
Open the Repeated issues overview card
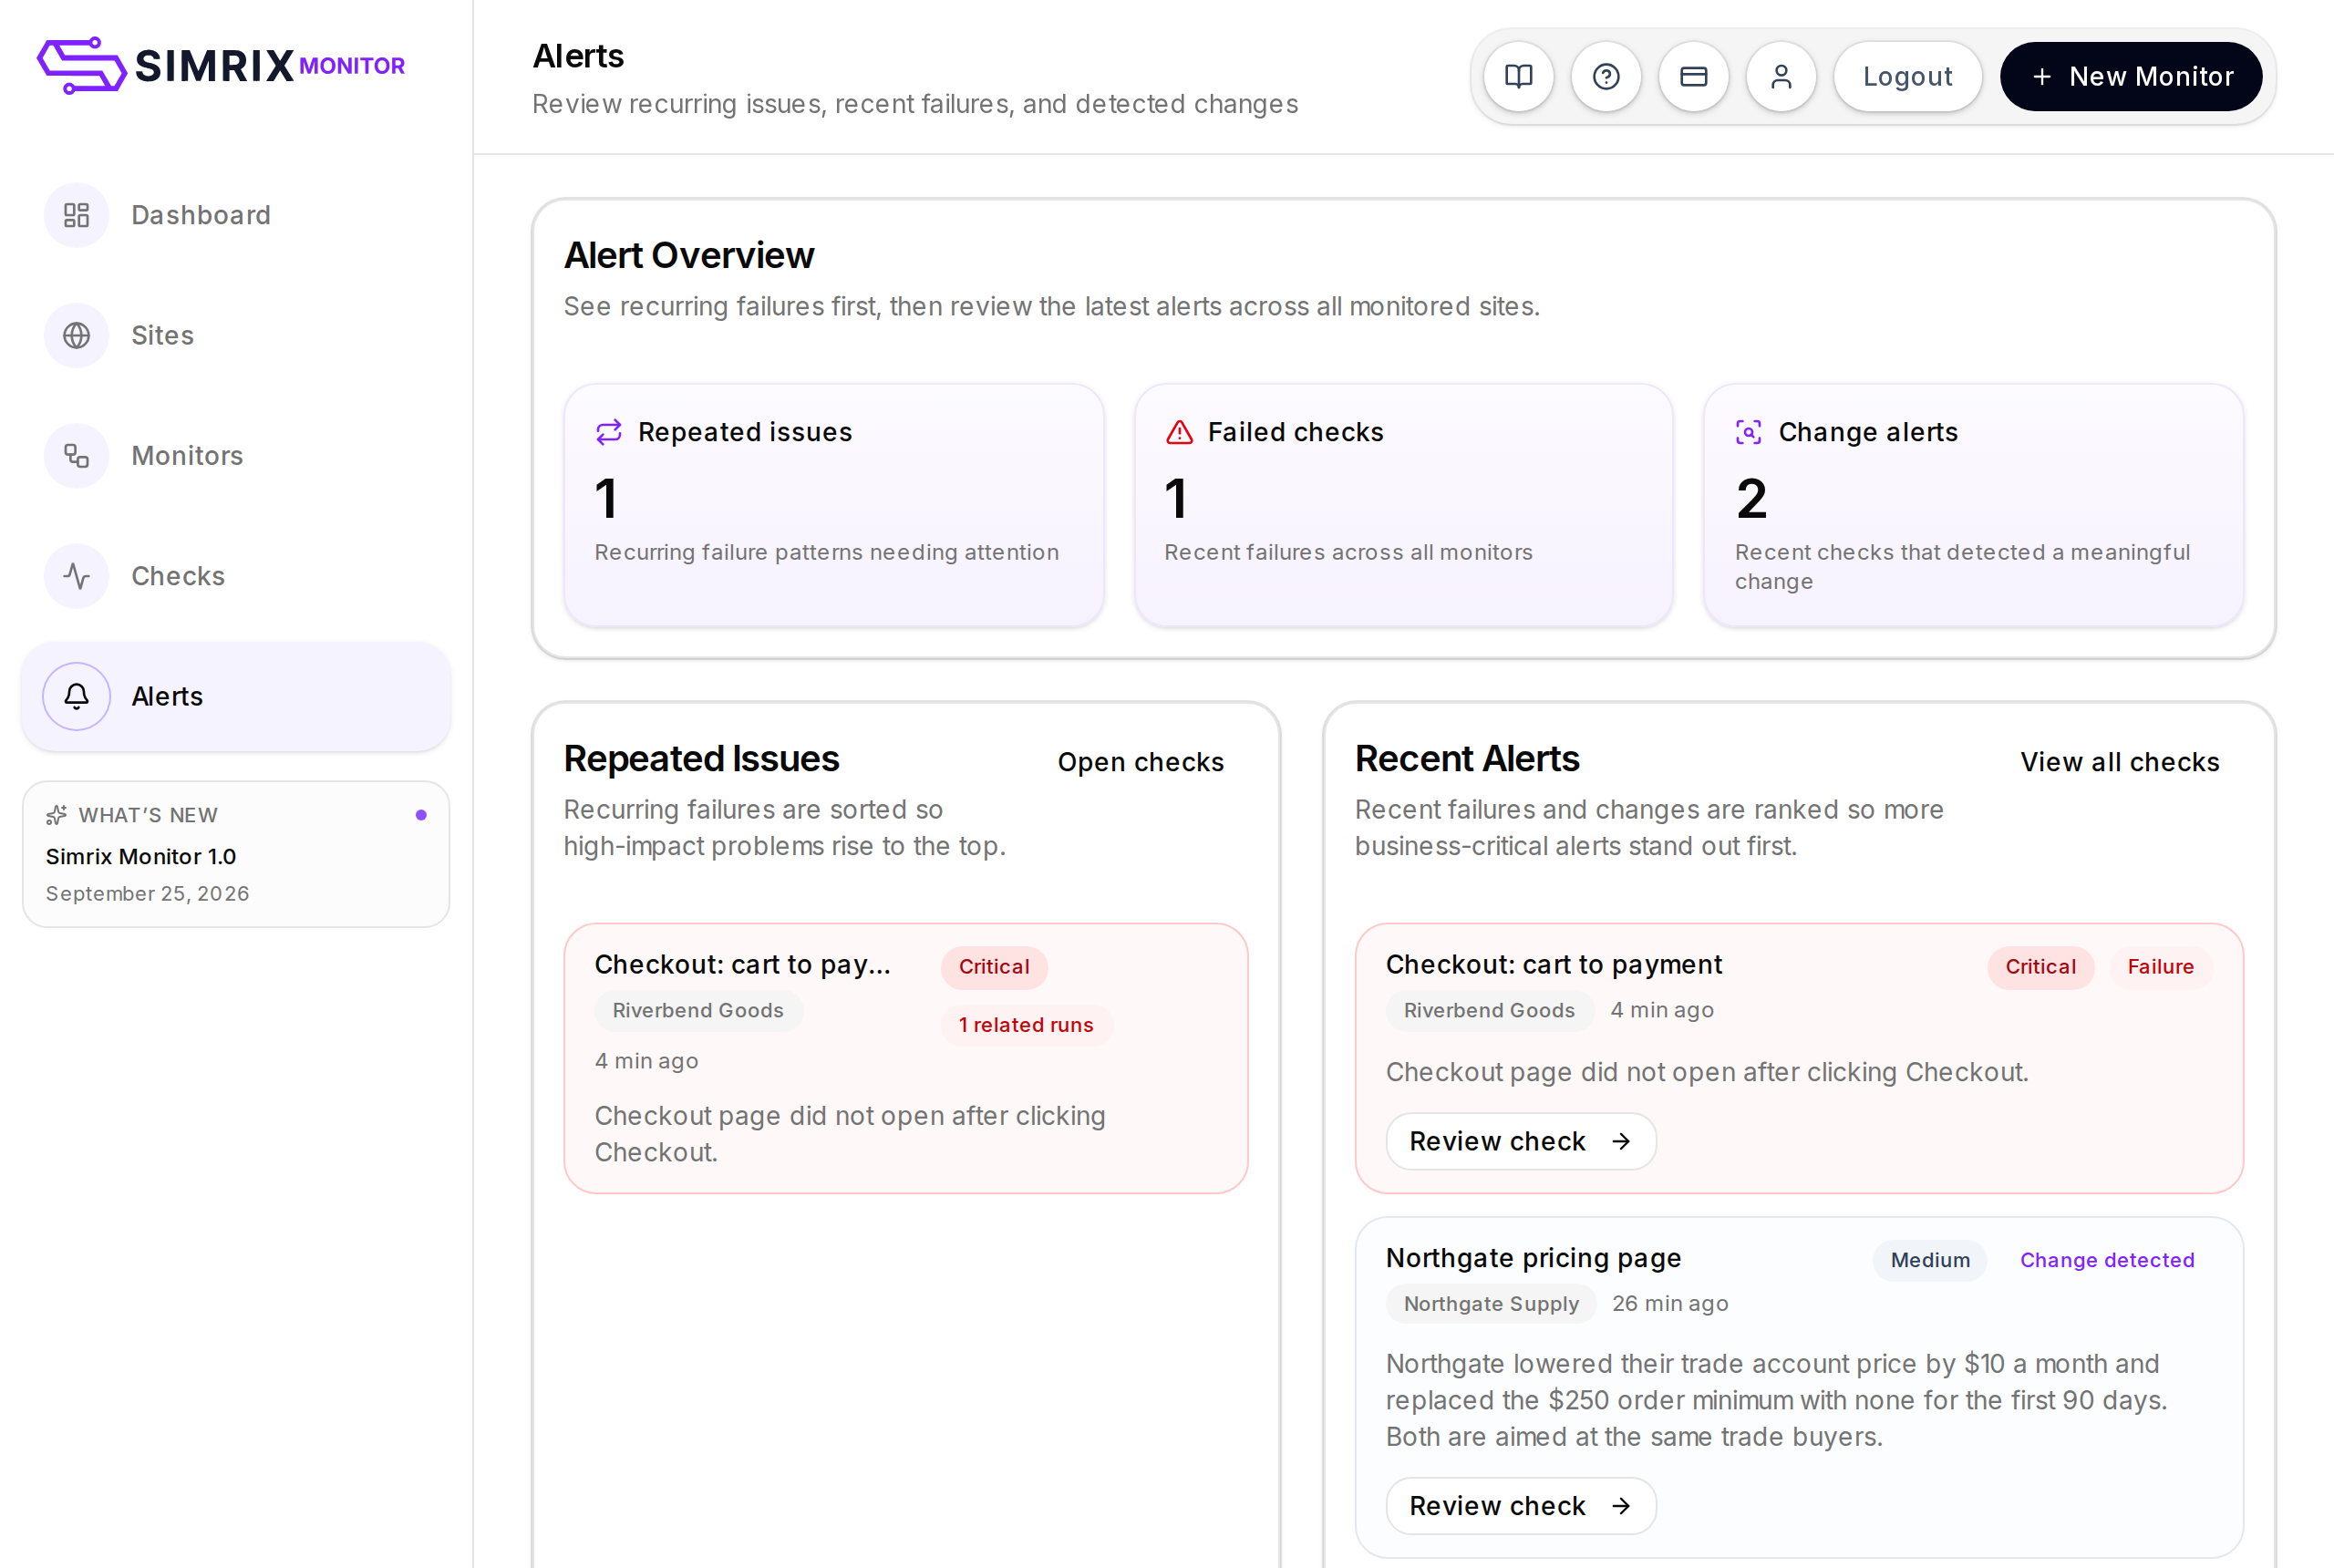point(834,505)
